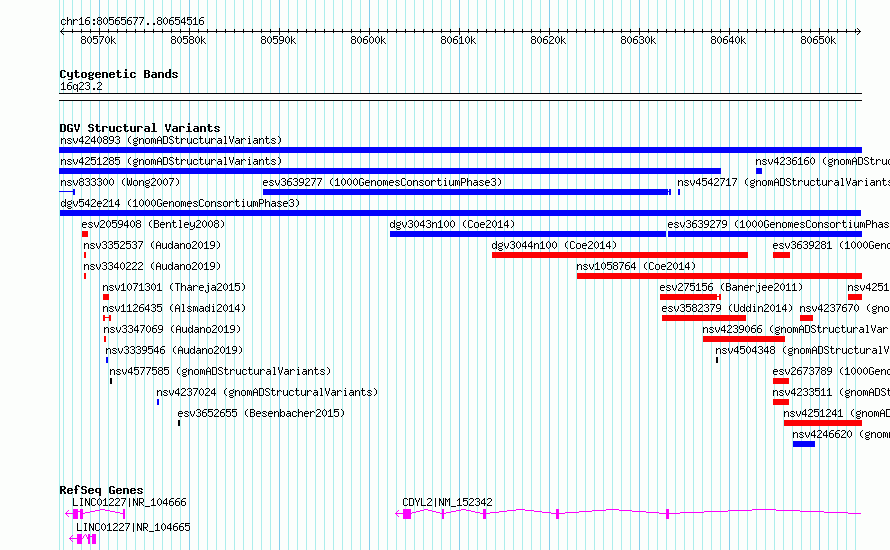The width and height of the screenshot is (890, 550).
Task: Click nsv3339546 (Audano2019) label
Action: click(x=174, y=350)
